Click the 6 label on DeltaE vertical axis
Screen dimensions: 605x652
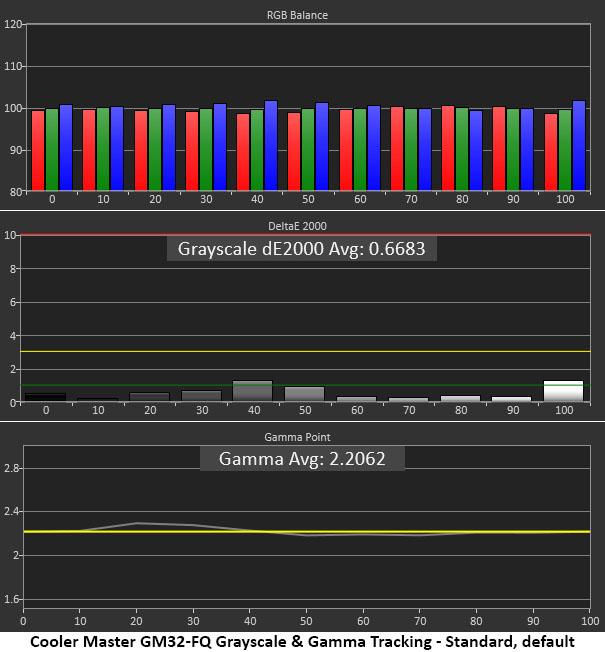coord(13,302)
